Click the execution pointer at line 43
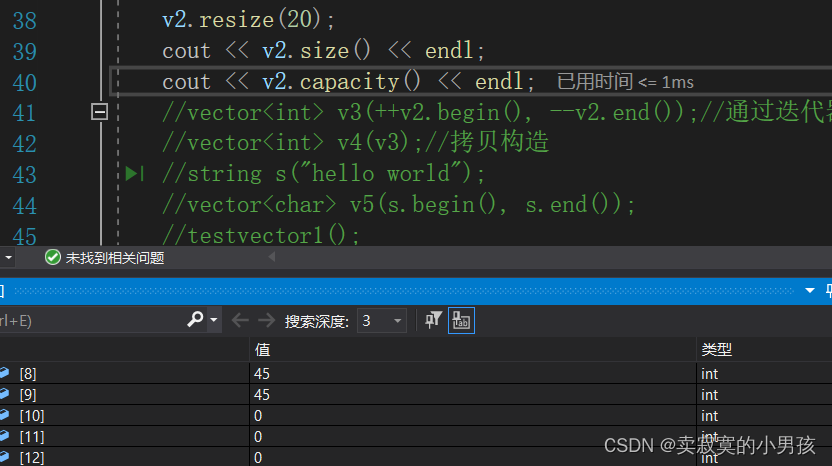 click(134, 174)
